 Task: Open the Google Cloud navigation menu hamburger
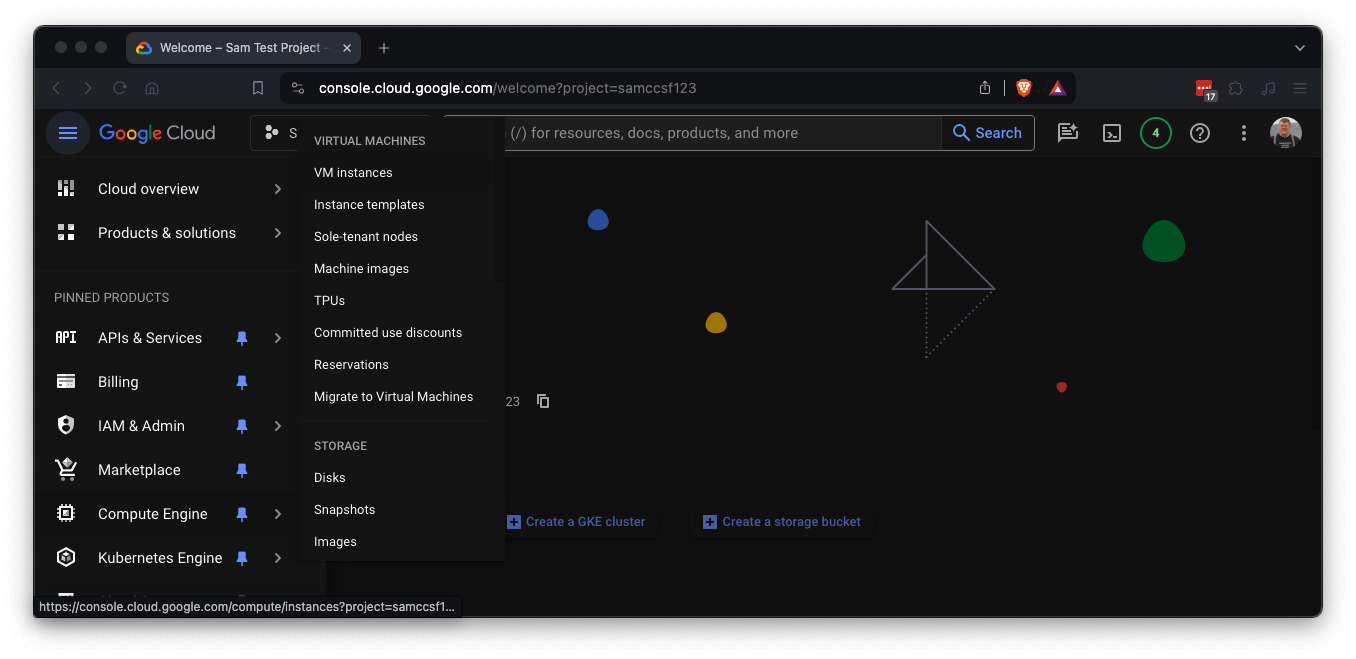[x=68, y=133]
